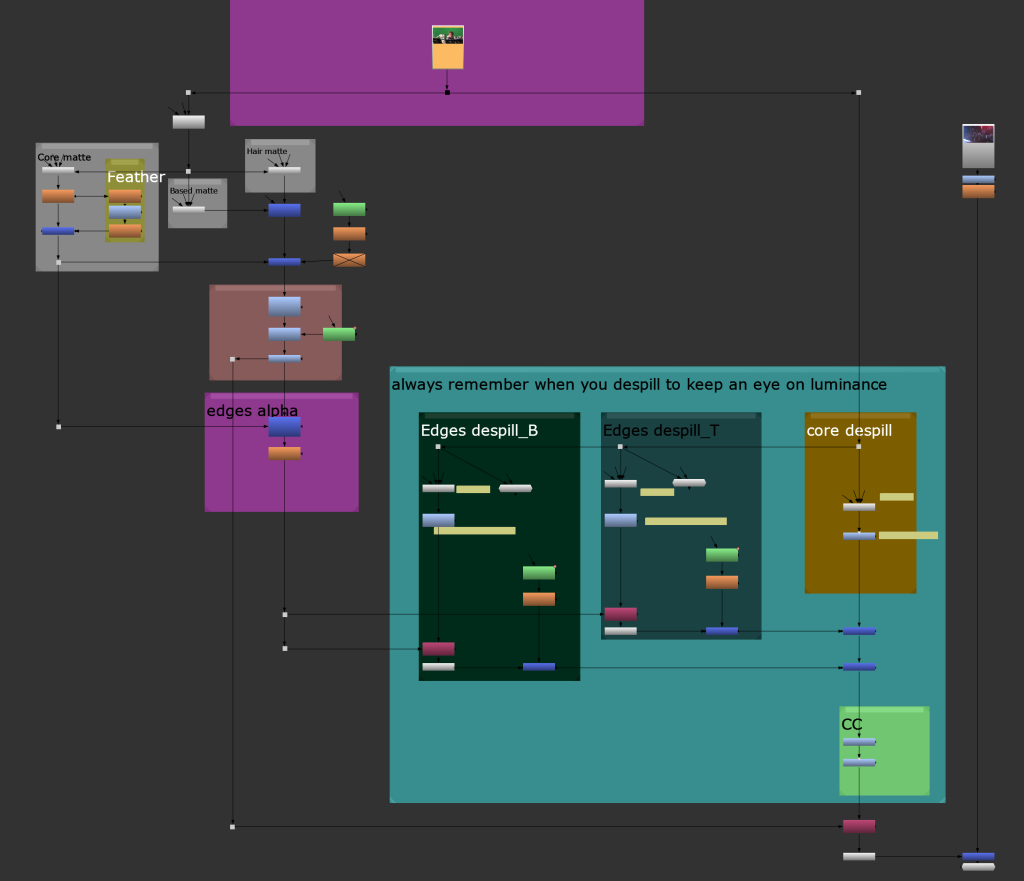This screenshot has width=1024, height=881.
Task: Select the green node in Edges despill_B
Action: coord(539,573)
